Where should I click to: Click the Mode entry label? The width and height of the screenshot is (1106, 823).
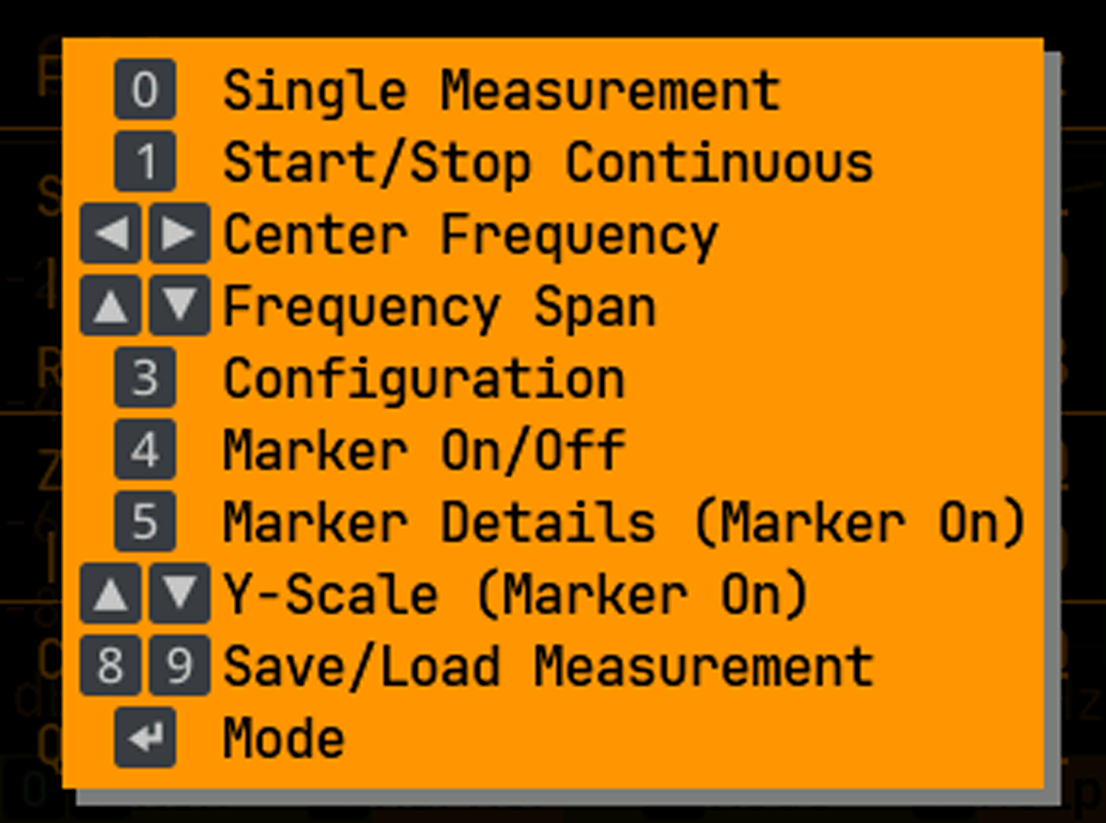(283, 739)
